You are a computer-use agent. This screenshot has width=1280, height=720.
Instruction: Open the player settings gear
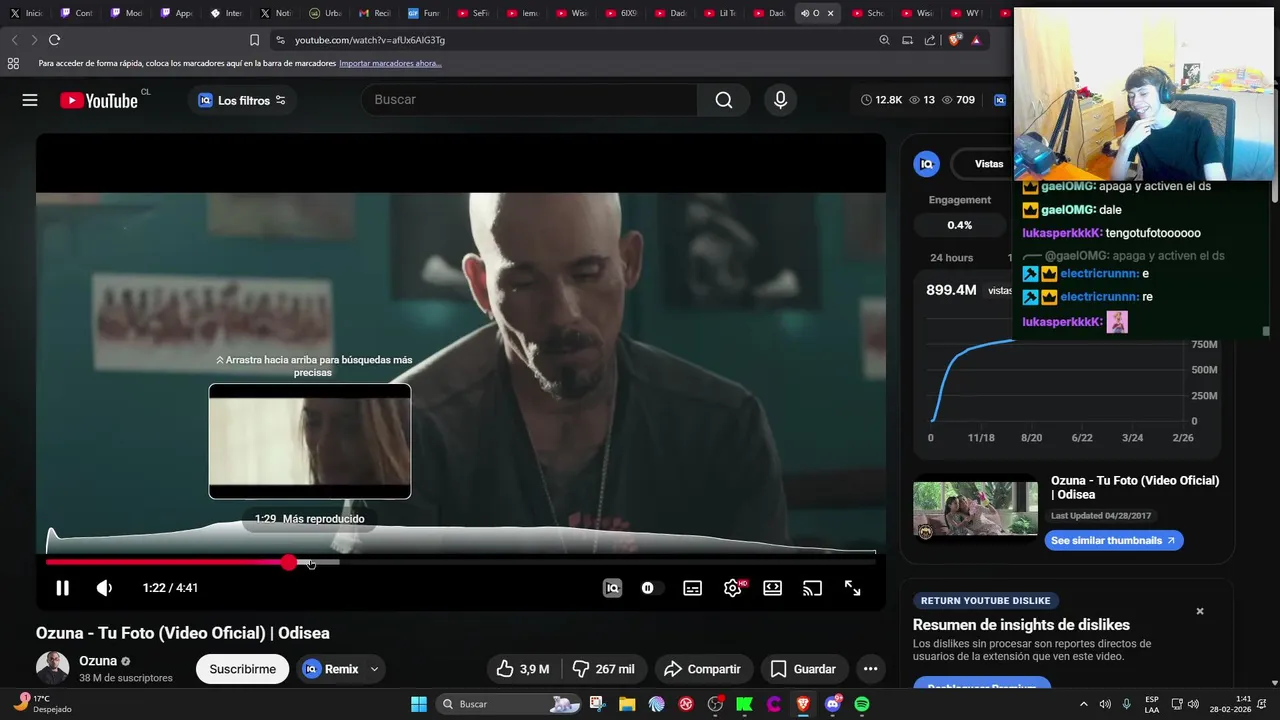pos(733,588)
